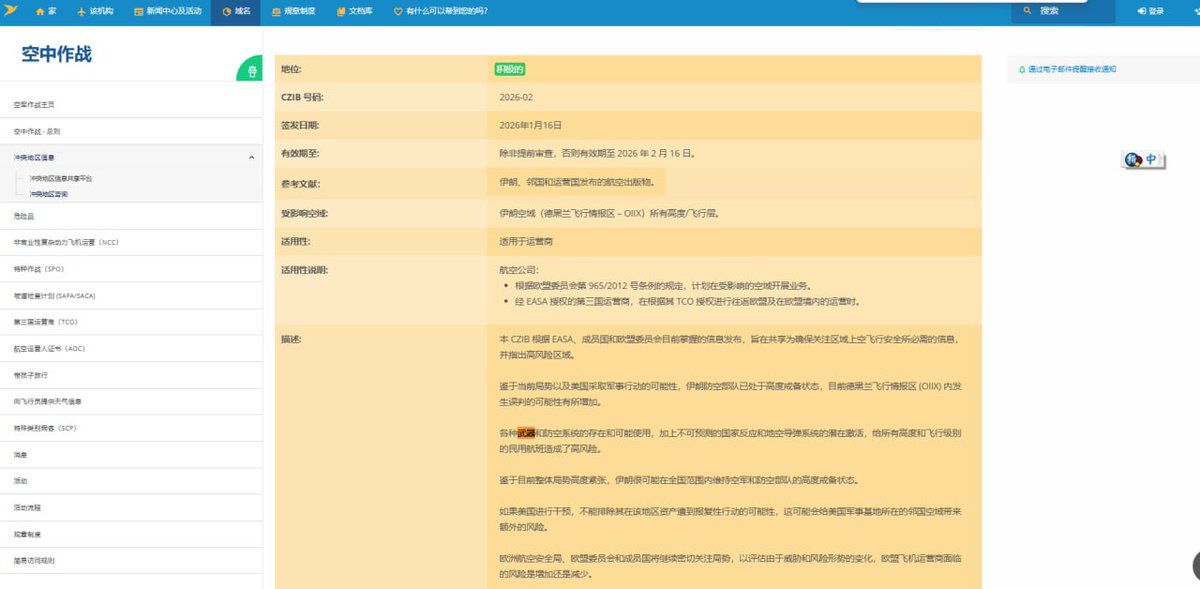
Task: Click the round IME logo icon
Action: 1133,159
